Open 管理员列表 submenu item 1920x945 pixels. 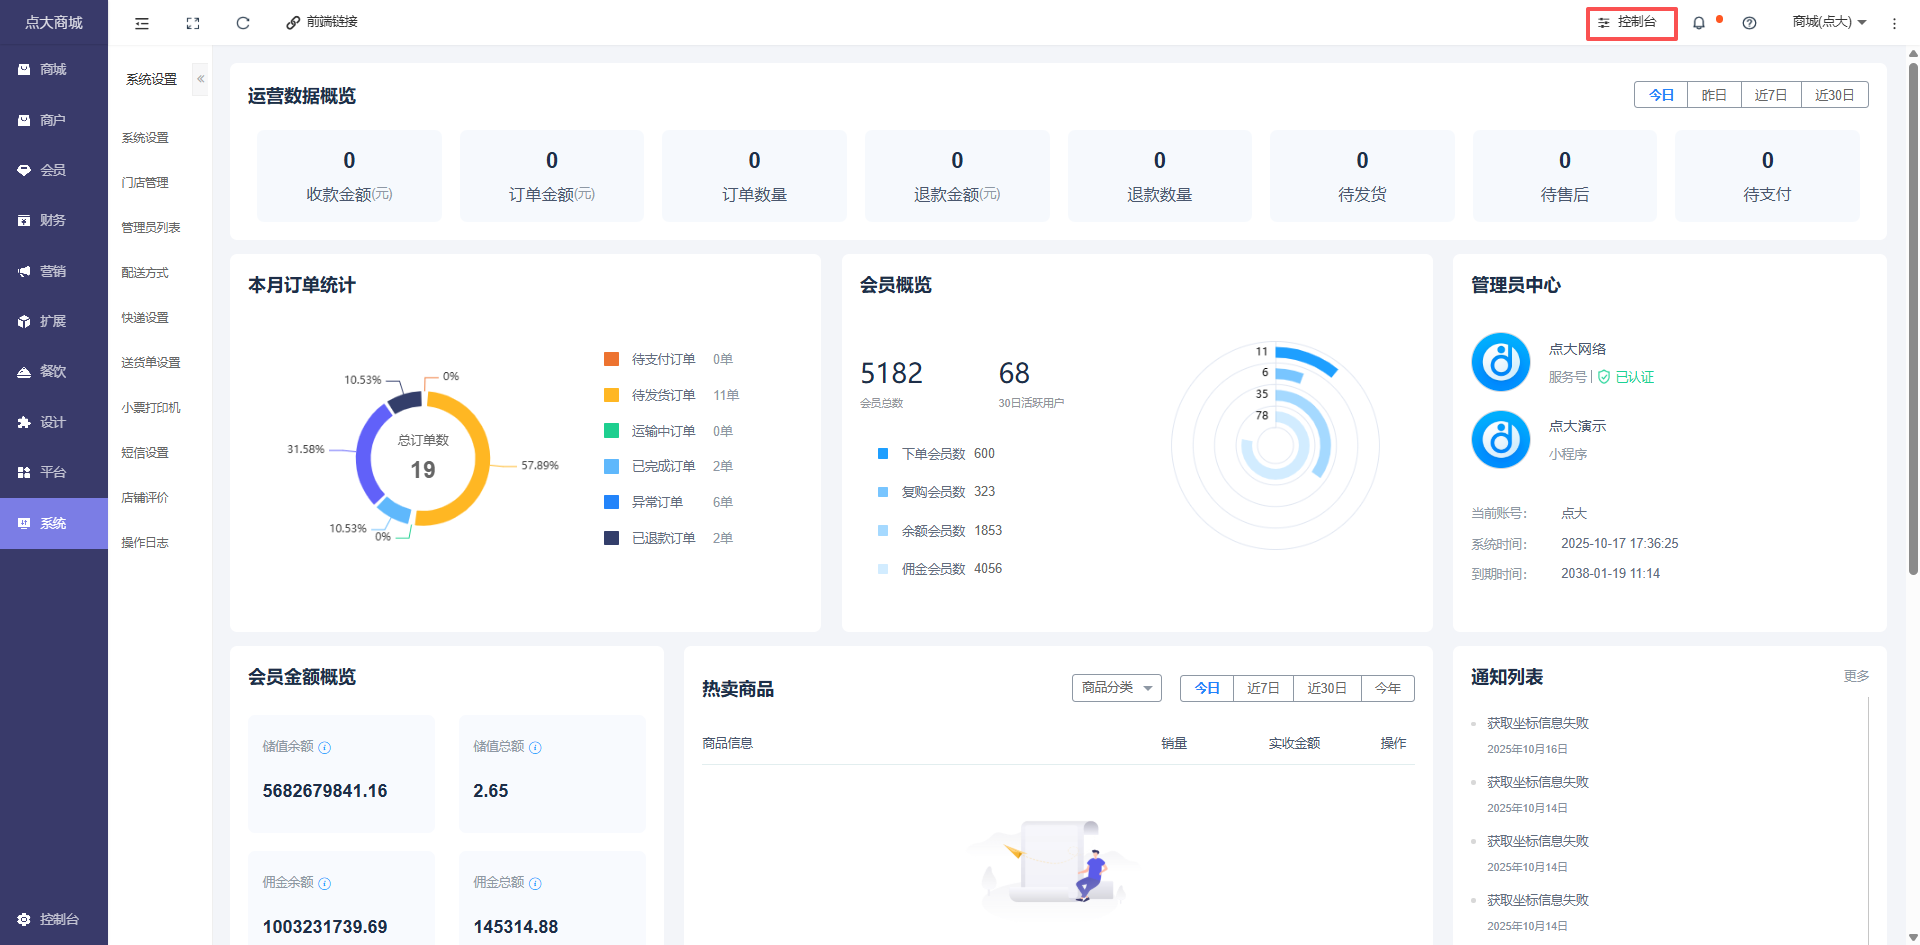pos(151,228)
